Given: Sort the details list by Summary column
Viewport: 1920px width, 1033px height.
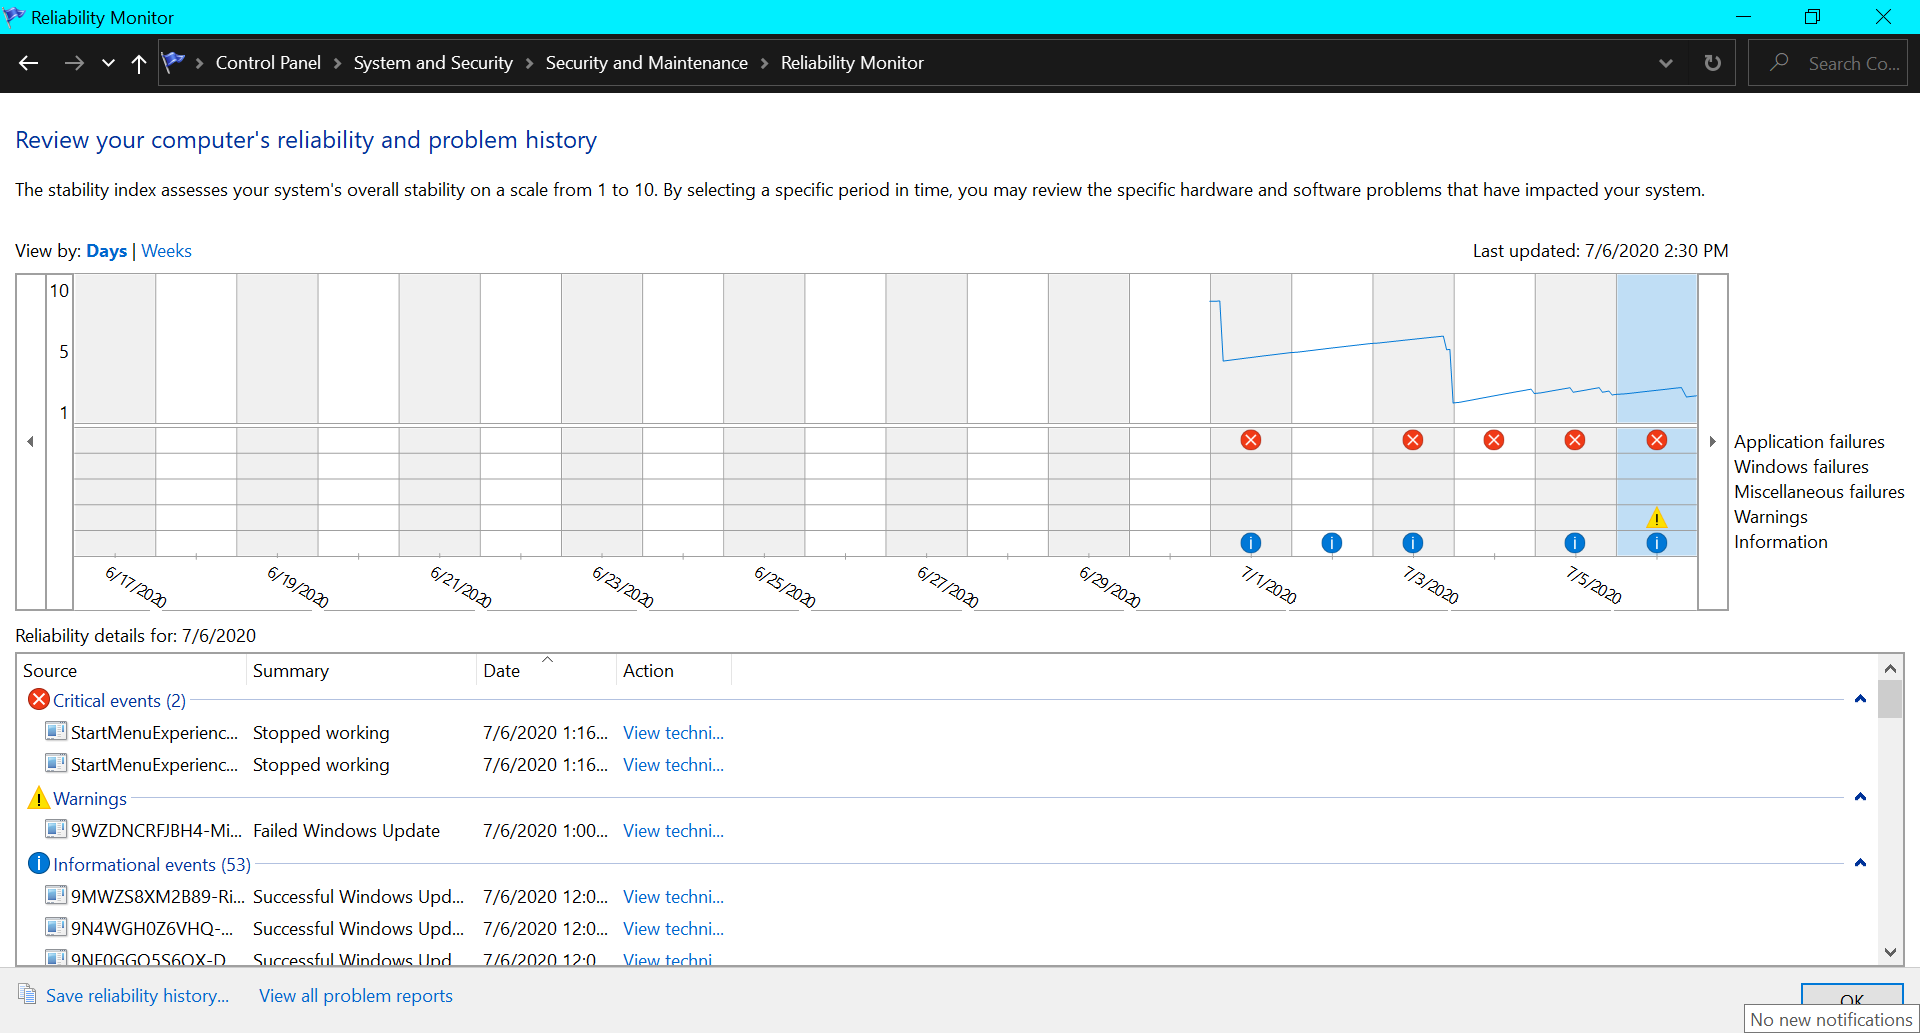Looking at the screenshot, I should pos(361,671).
